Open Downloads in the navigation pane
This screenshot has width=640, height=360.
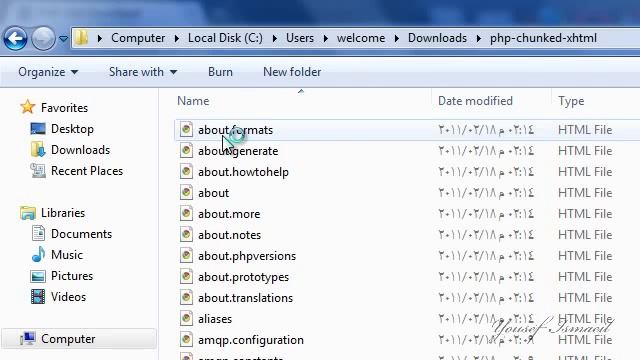pos(80,150)
